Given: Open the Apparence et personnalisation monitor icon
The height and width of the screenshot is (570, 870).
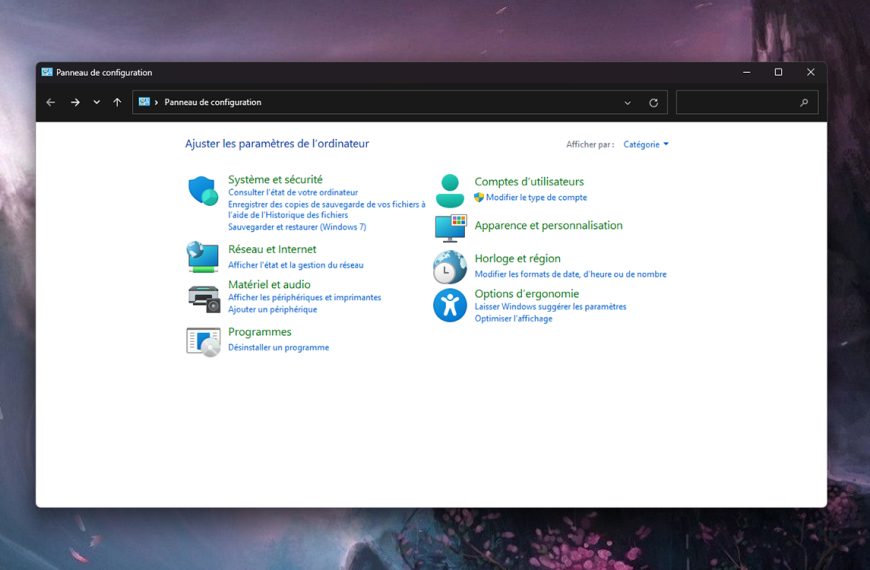Looking at the screenshot, I should click(x=451, y=228).
